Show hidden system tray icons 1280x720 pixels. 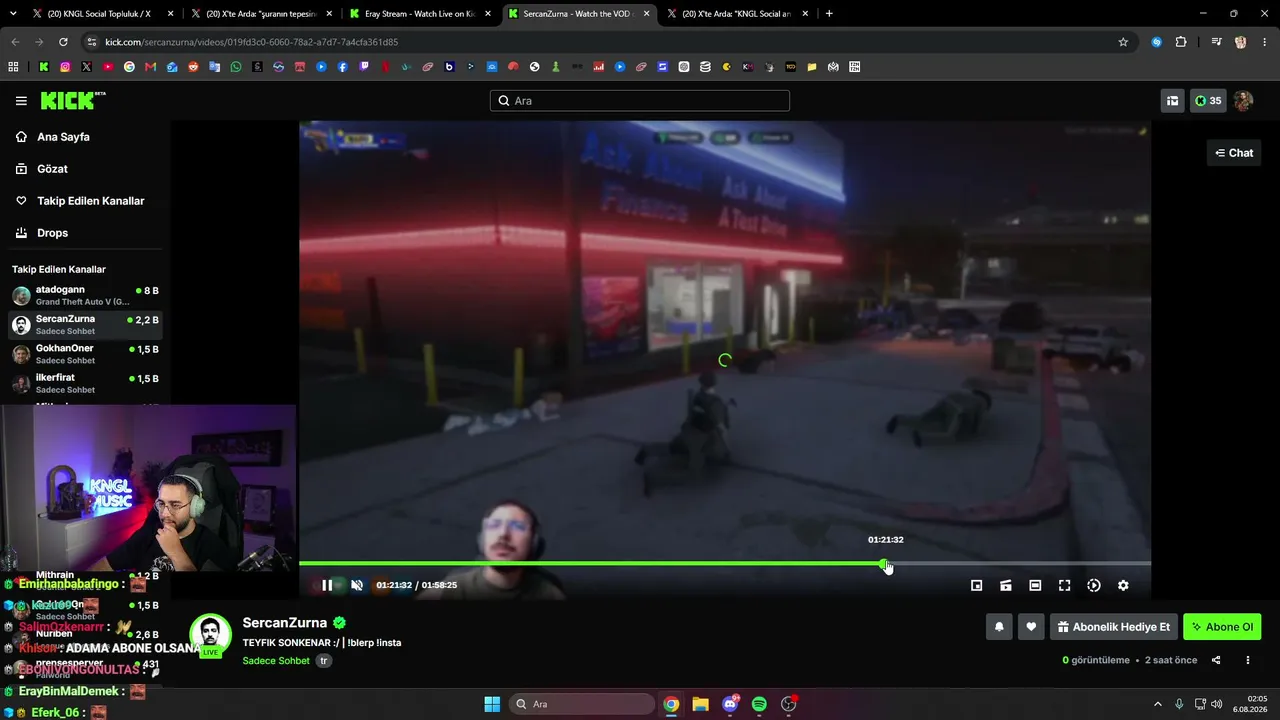click(1158, 704)
